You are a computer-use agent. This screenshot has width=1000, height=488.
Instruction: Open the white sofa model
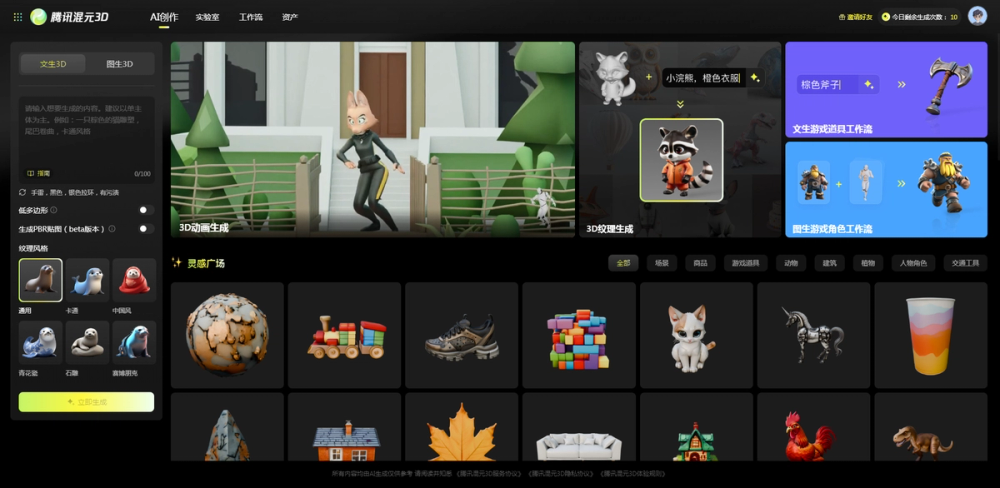click(579, 427)
